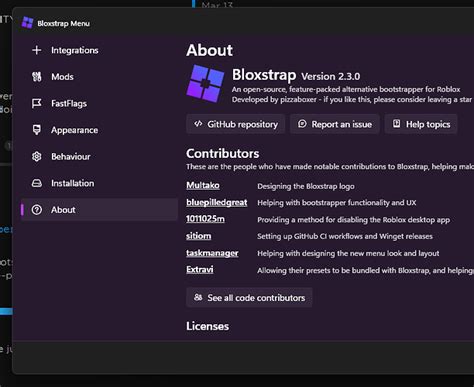The width and height of the screenshot is (474, 387).
Task: Click the Licenses heading
Action: [208, 326]
